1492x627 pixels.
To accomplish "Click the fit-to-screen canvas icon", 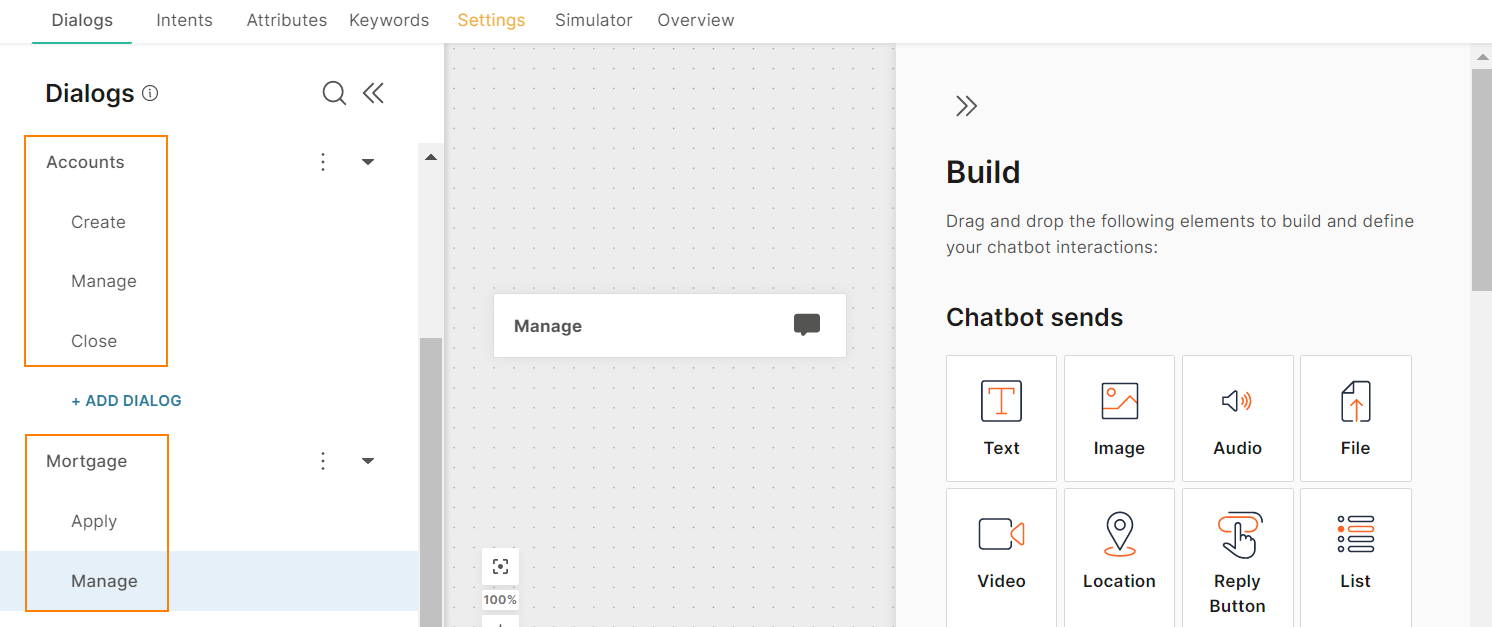I will tap(500, 567).
